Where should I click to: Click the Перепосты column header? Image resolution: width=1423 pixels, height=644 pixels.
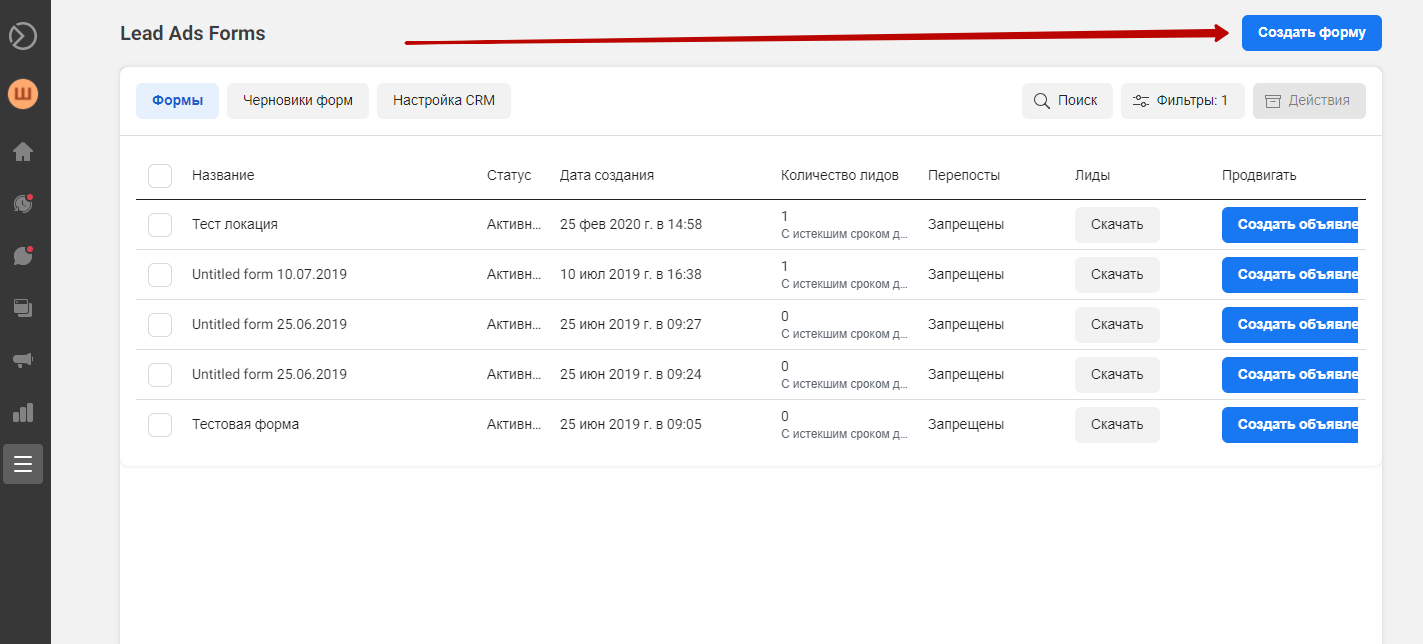(x=964, y=175)
